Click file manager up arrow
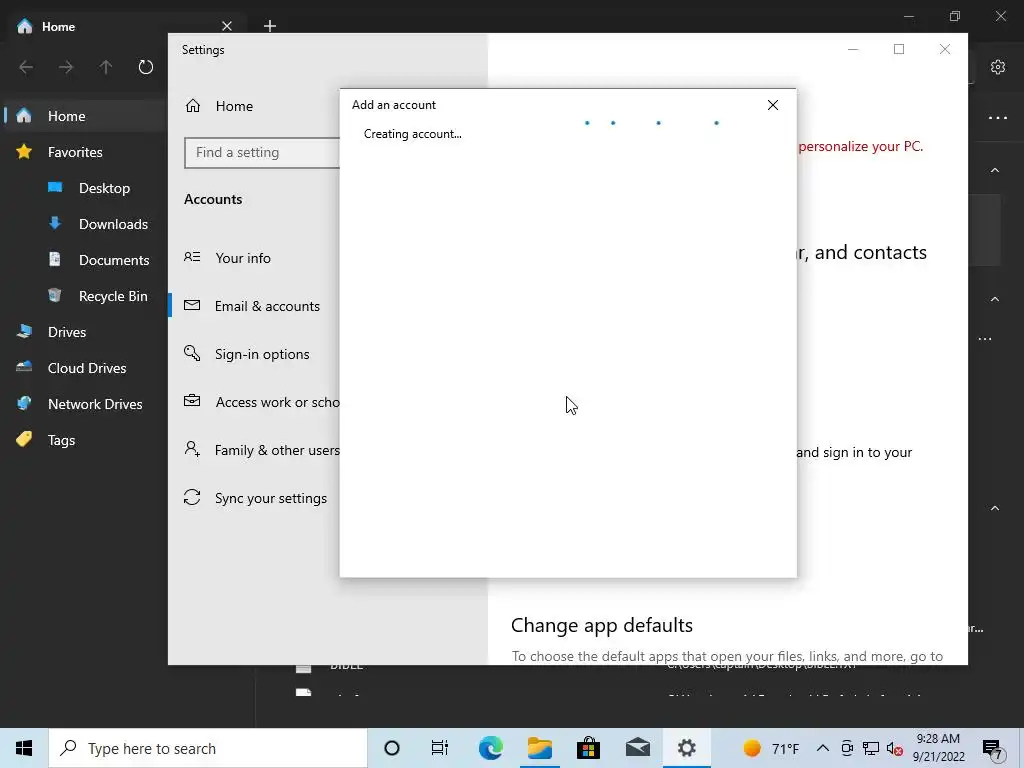This screenshot has width=1024, height=768. pos(106,67)
